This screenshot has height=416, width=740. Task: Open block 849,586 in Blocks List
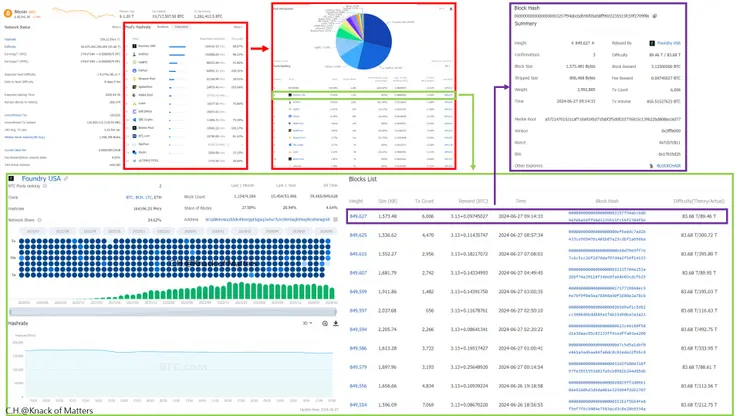point(358,348)
